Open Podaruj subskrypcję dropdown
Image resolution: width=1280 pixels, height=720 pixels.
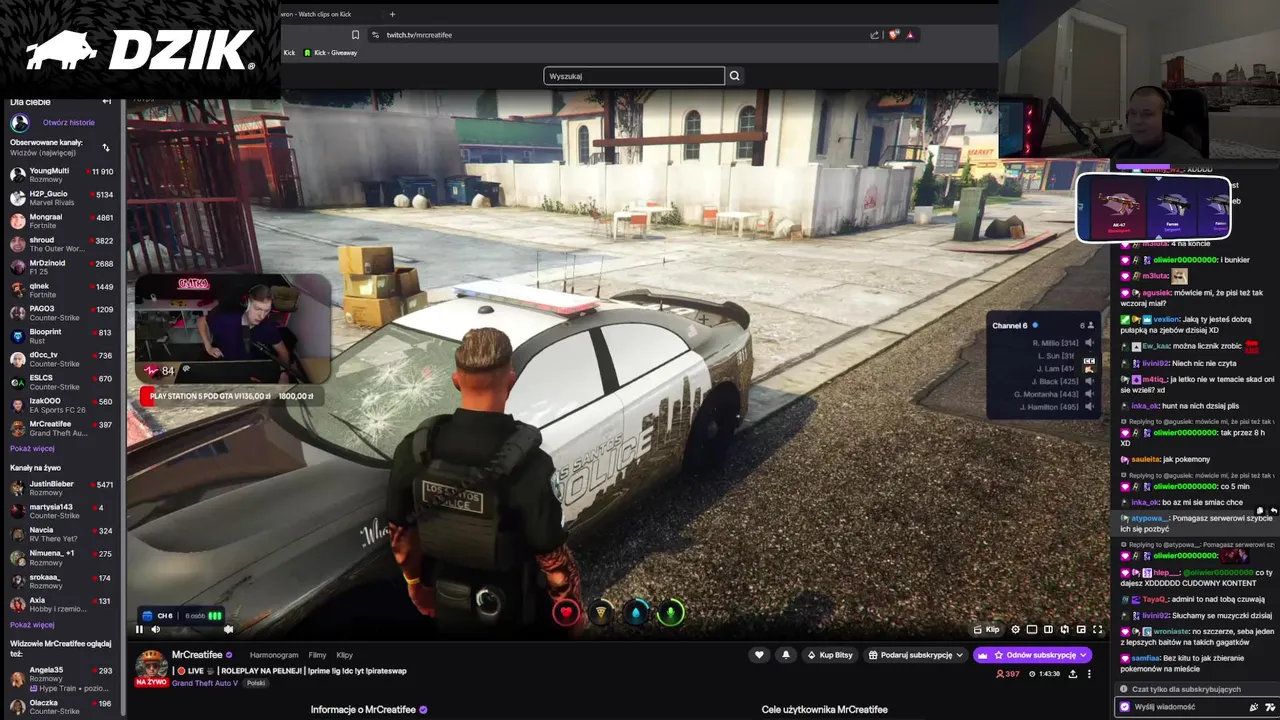(916, 655)
